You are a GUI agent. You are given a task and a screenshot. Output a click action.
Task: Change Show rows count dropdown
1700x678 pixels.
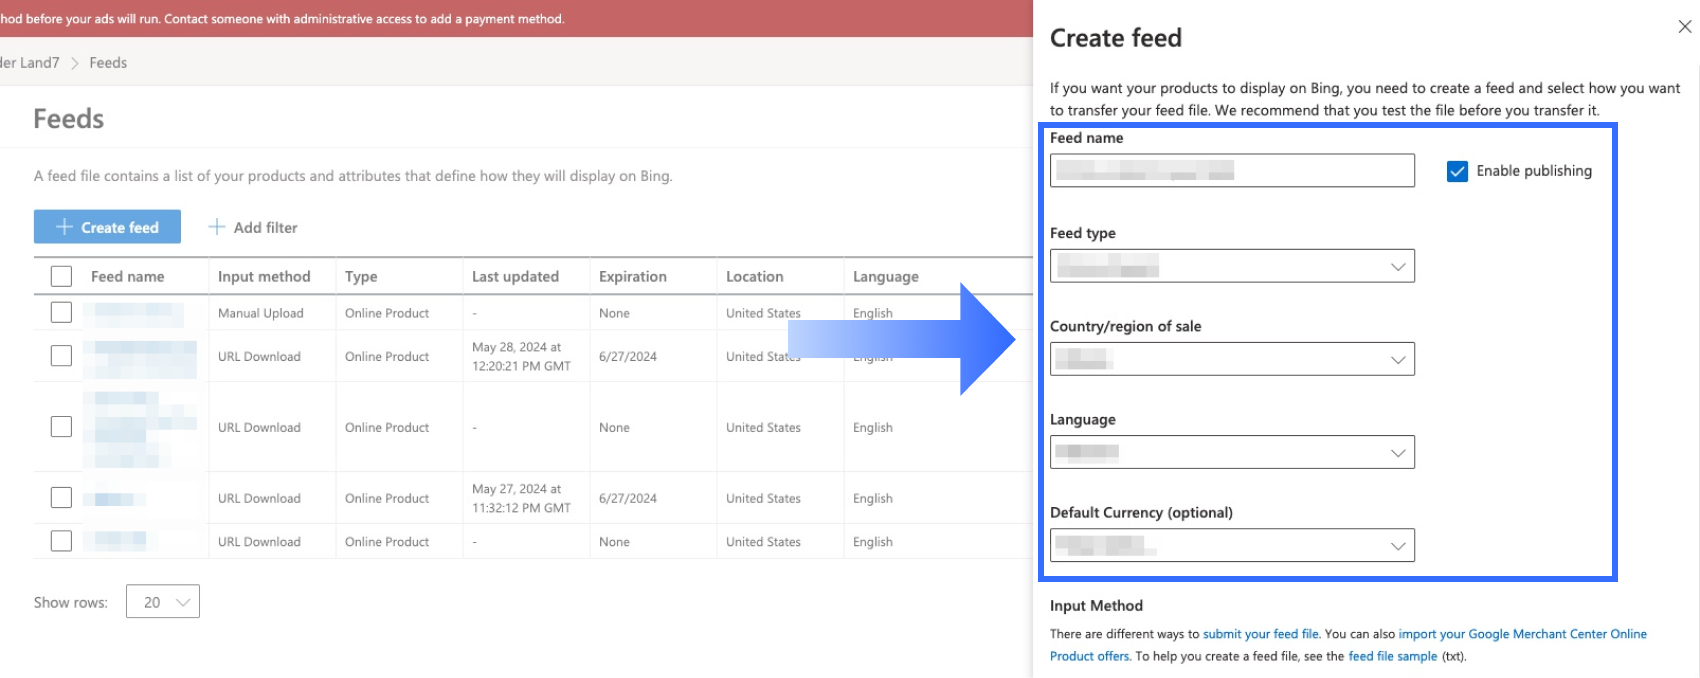point(163,602)
